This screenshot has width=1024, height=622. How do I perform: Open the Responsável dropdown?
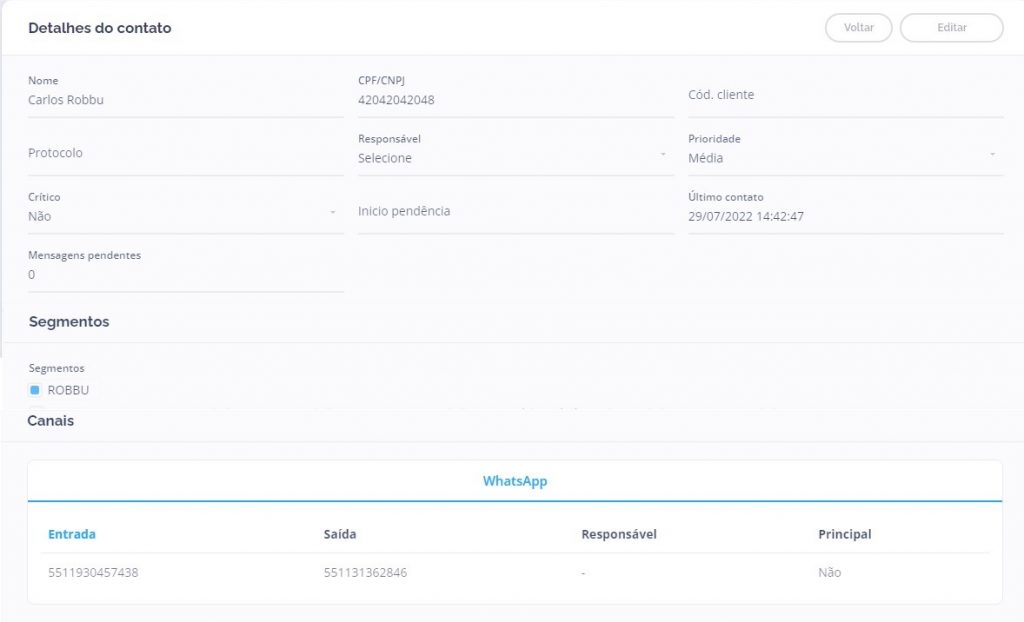(x=515, y=158)
